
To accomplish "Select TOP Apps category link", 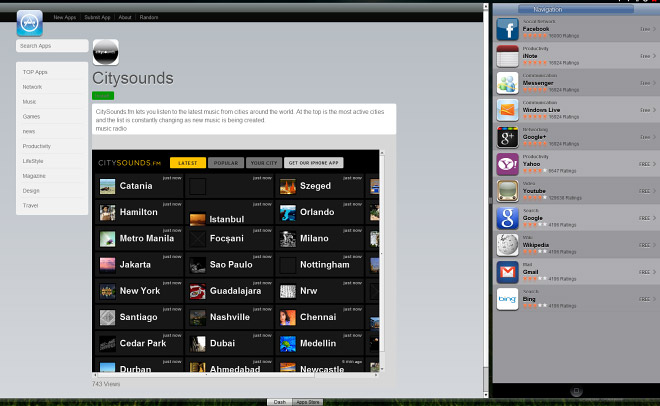I will coord(35,72).
